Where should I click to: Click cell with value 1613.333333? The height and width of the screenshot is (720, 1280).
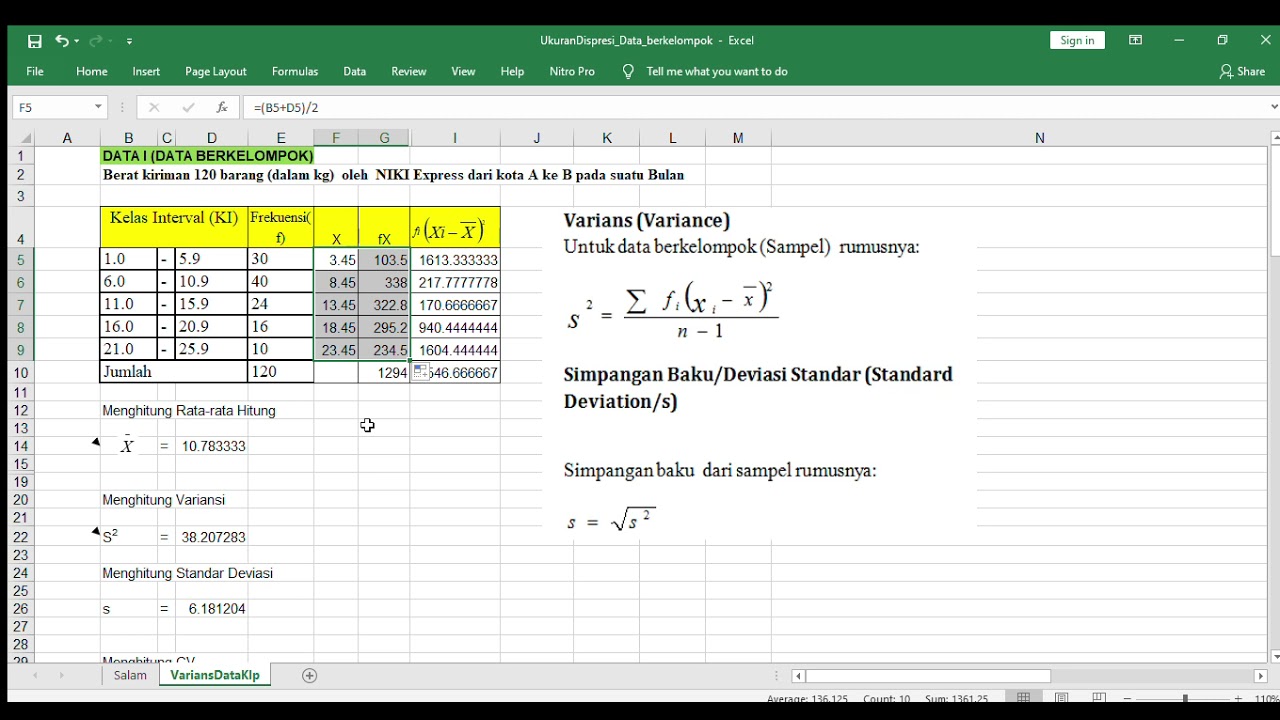[455, 260]
